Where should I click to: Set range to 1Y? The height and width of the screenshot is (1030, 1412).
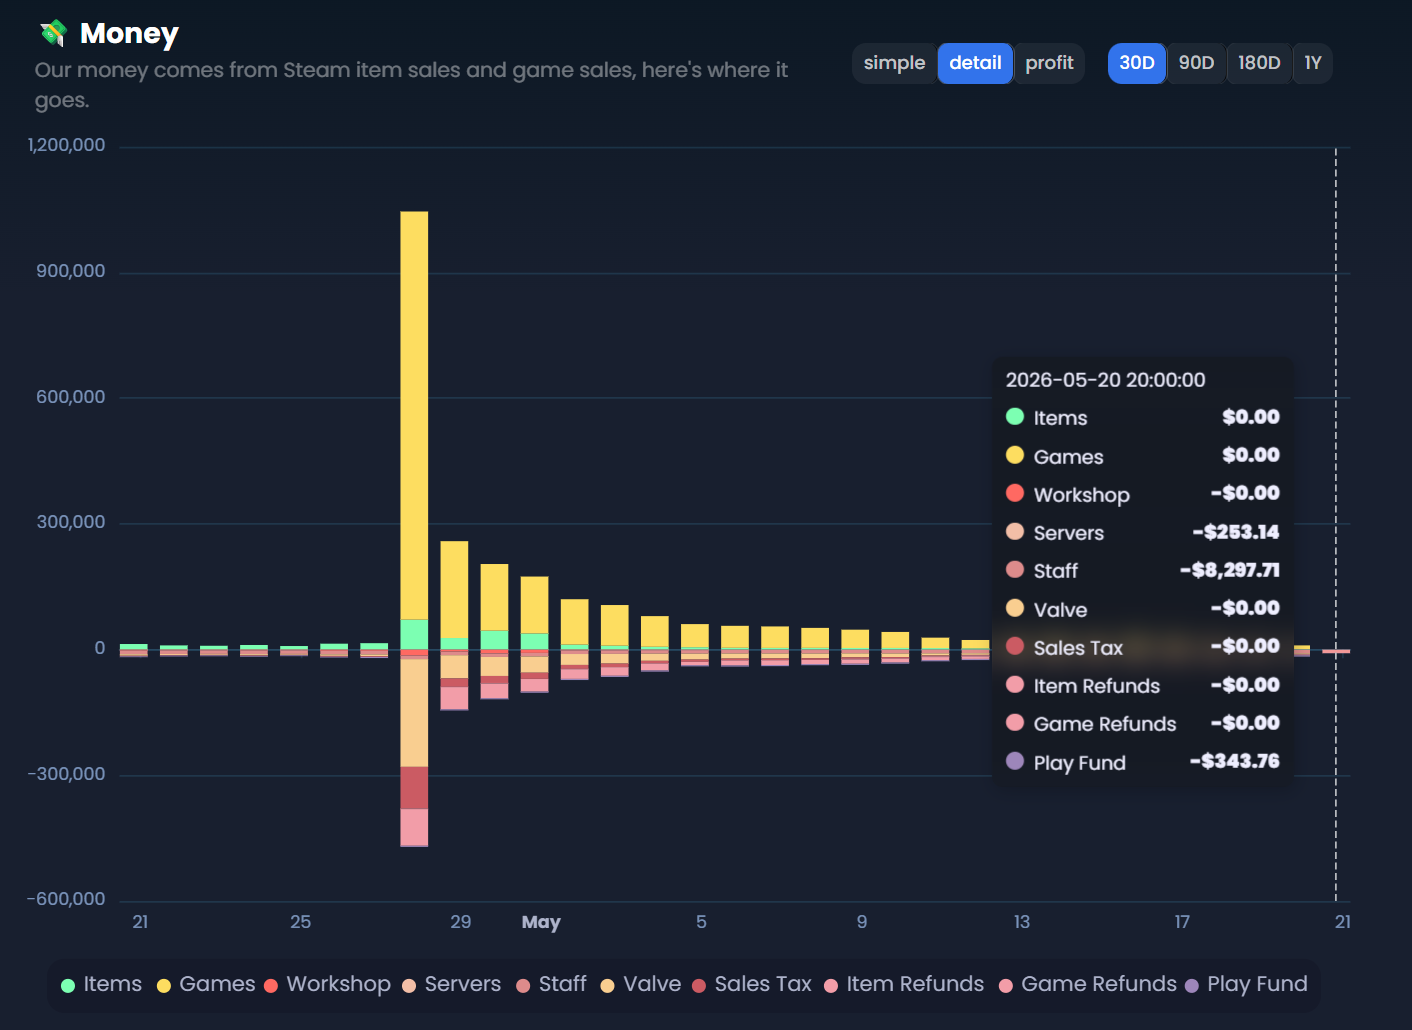(x=1313, y=63)
